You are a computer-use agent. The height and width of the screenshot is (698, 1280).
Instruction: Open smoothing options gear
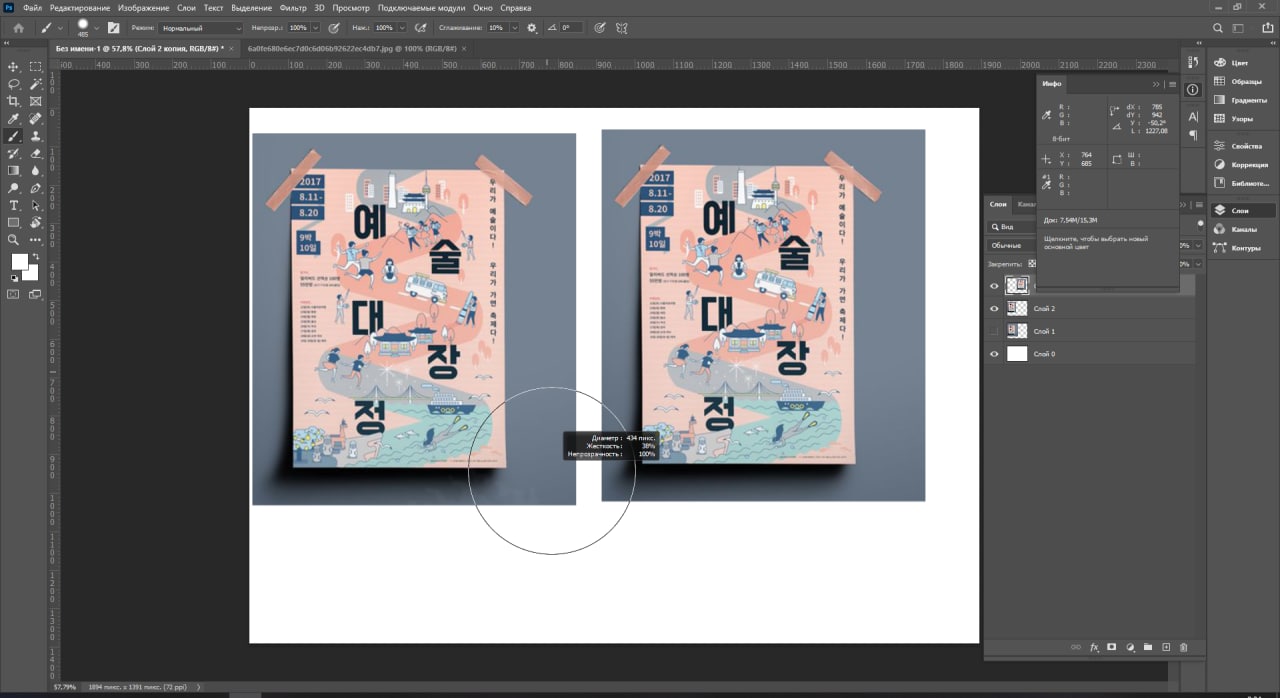click(x=531, y=28)
